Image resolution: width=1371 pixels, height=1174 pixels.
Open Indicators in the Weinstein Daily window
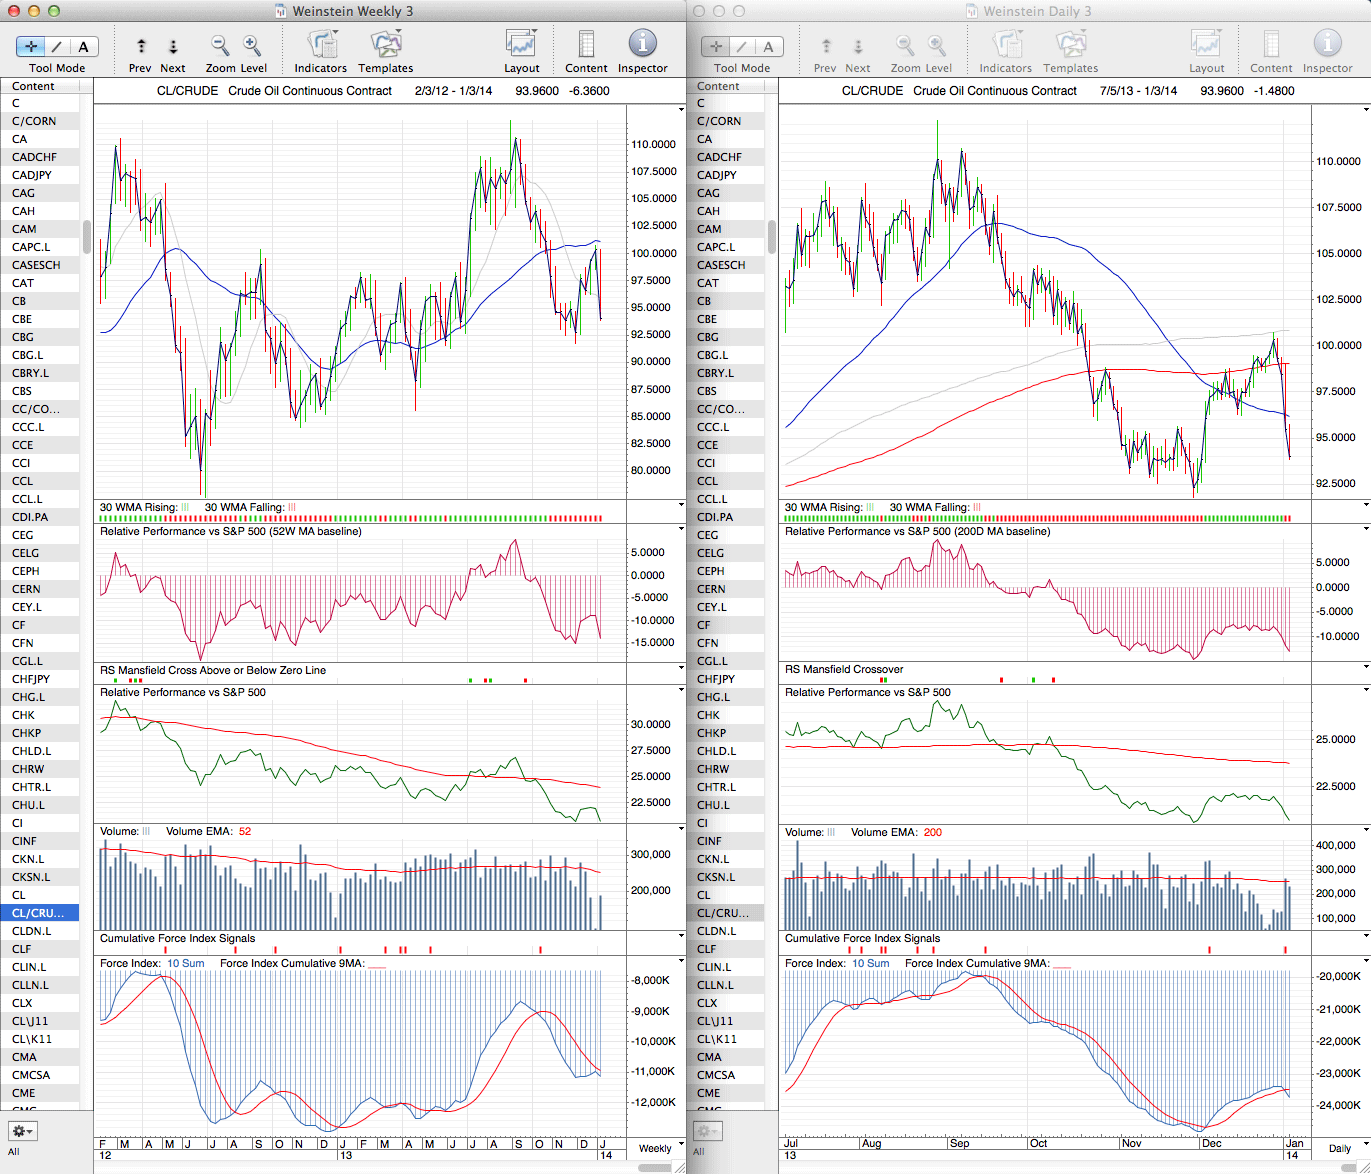tap(1005, 46)
